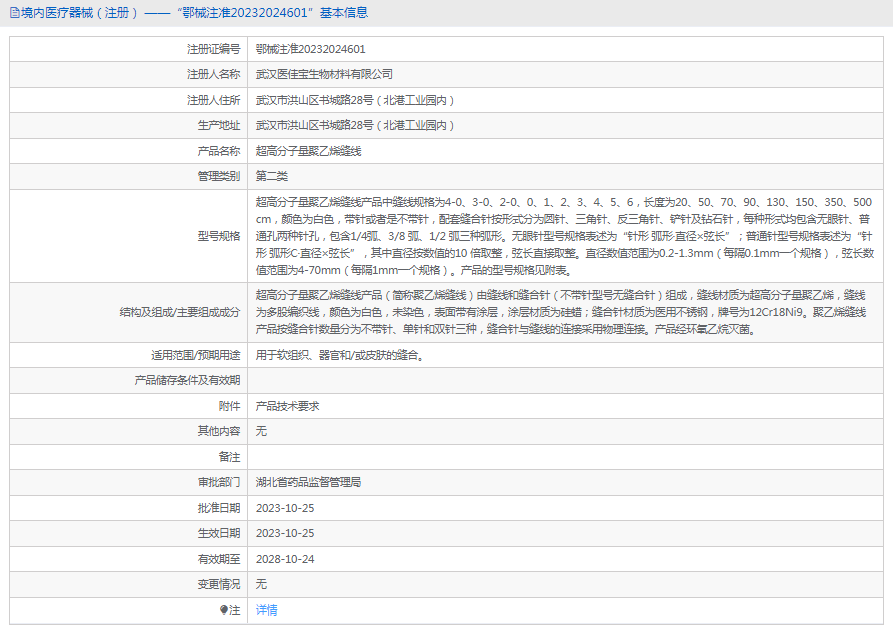Click the 注册人住所 address value
893x633 pixels.
pyautogui.click(x=355, y=100)
